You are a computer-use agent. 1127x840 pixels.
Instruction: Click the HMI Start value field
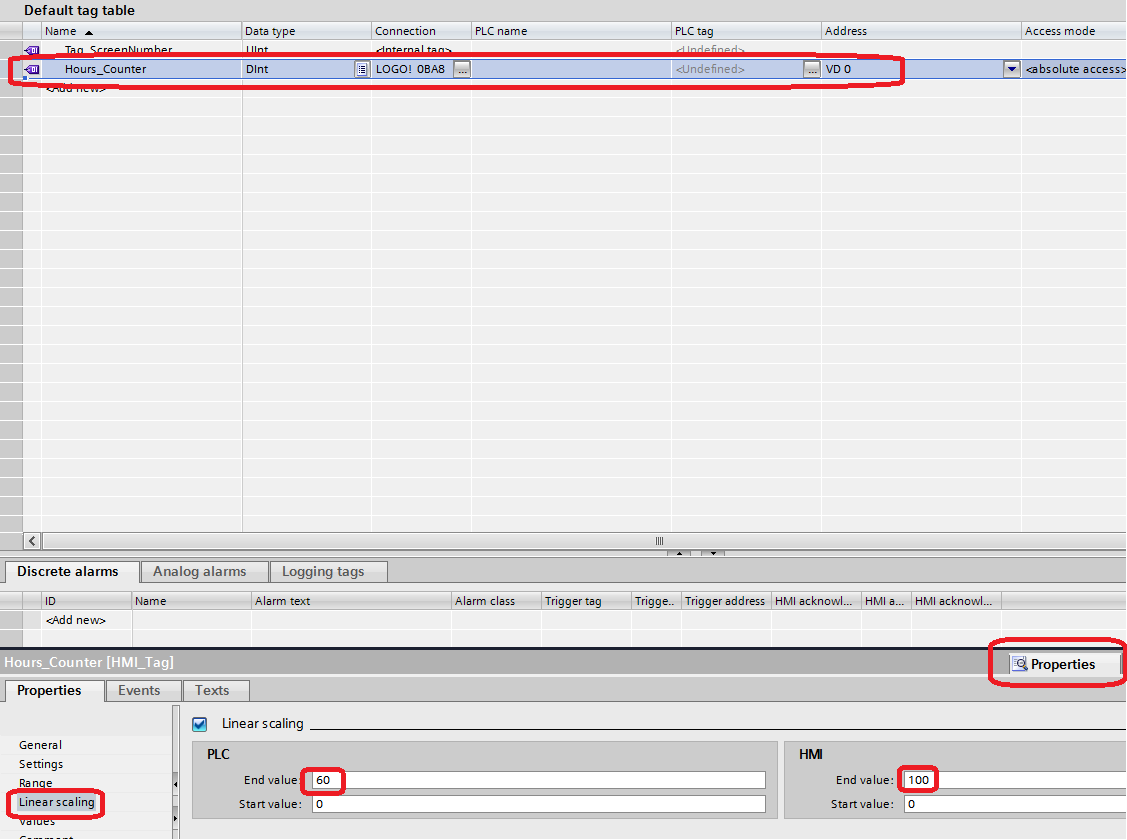1016,804
